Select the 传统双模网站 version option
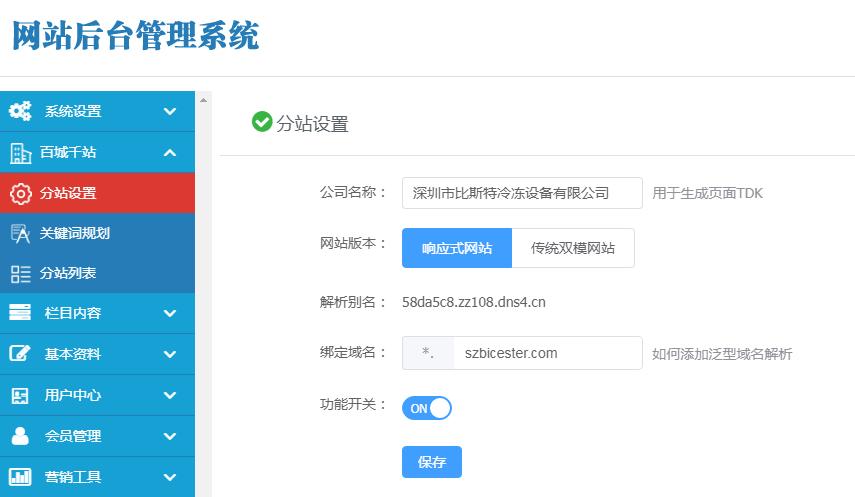This screenshot has width=855, height=497. pos(573,248)
